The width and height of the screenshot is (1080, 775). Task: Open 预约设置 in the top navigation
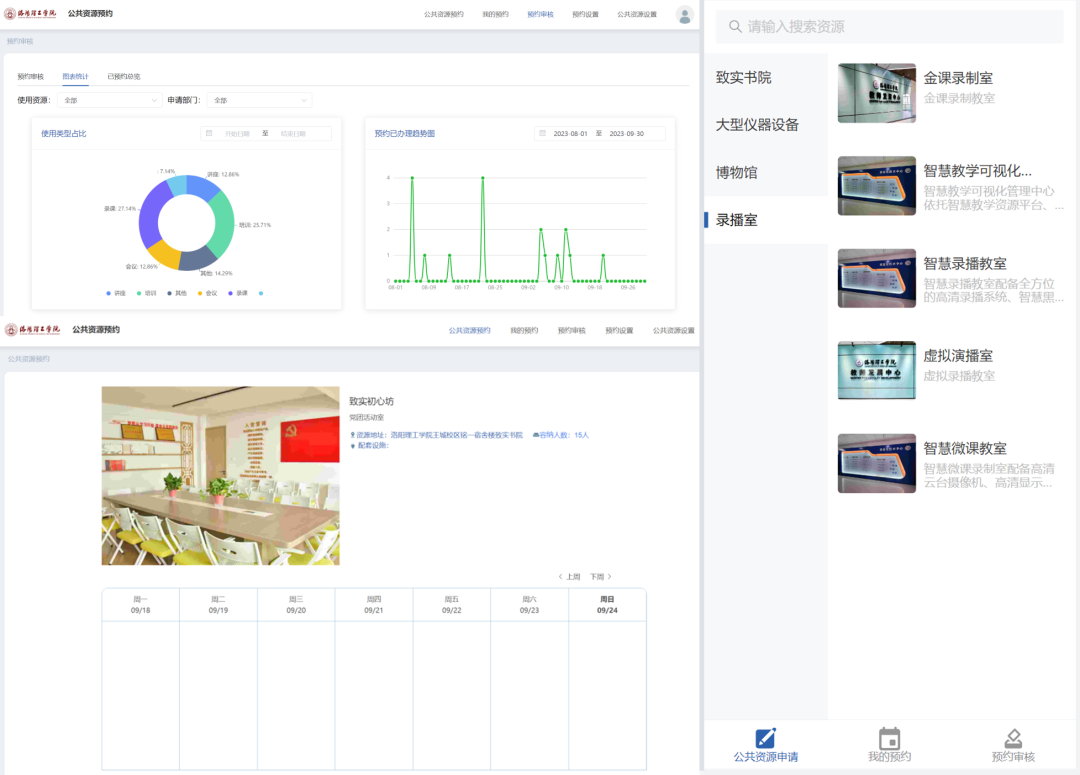pyautogui.click(x=585, y=15)
